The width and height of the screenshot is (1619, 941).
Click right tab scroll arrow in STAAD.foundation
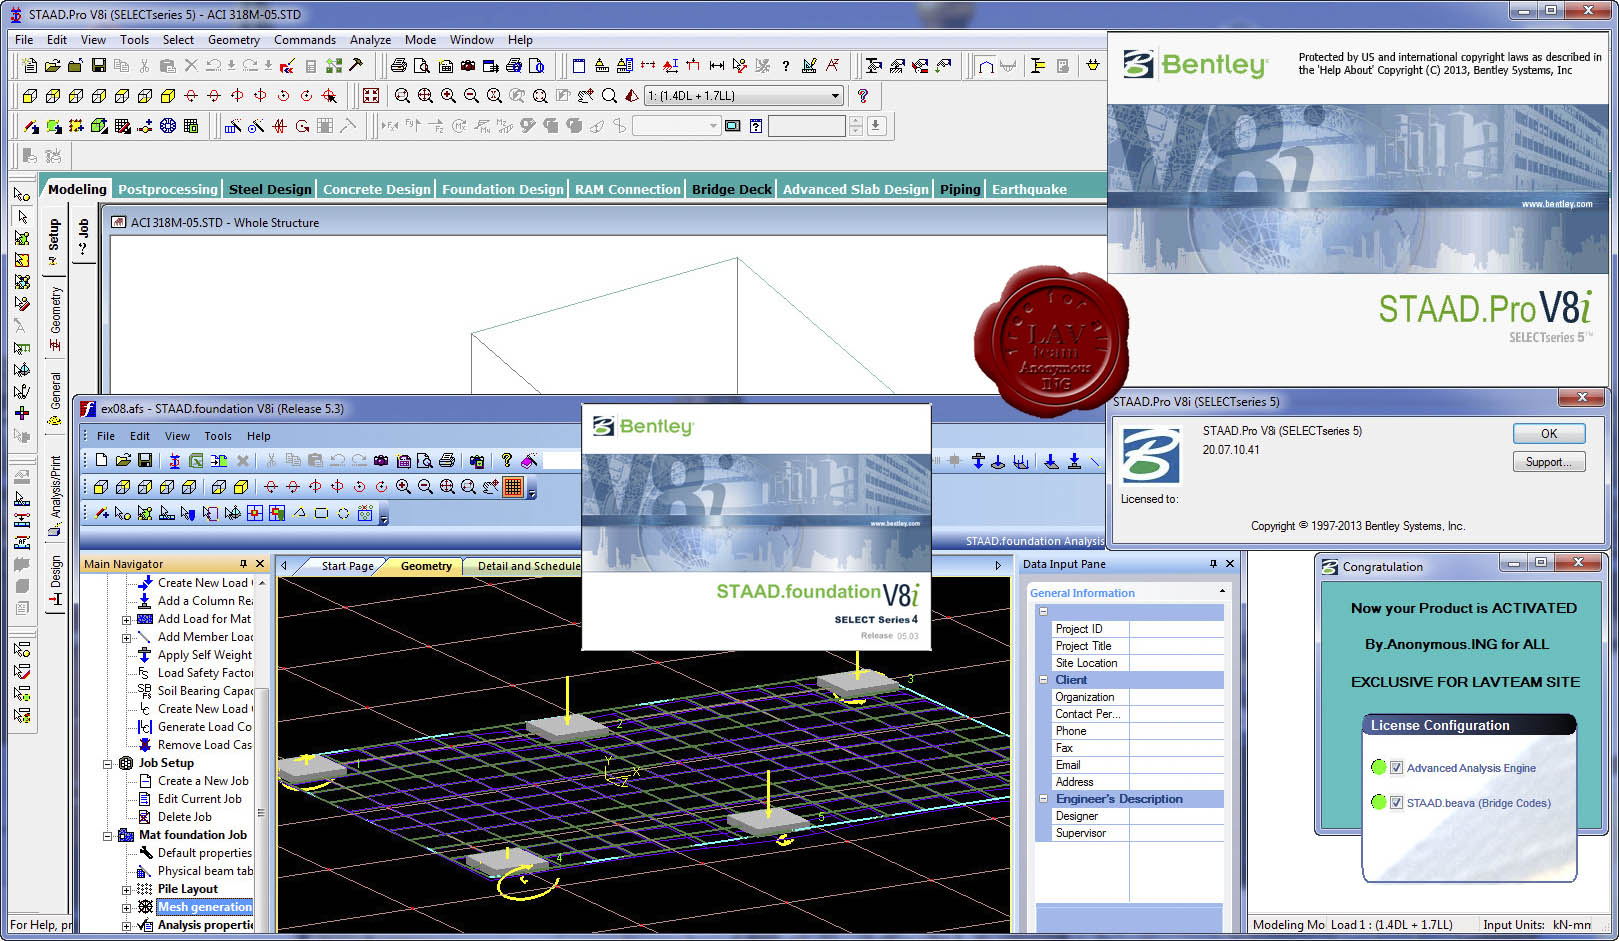click(x=997, y=566)
